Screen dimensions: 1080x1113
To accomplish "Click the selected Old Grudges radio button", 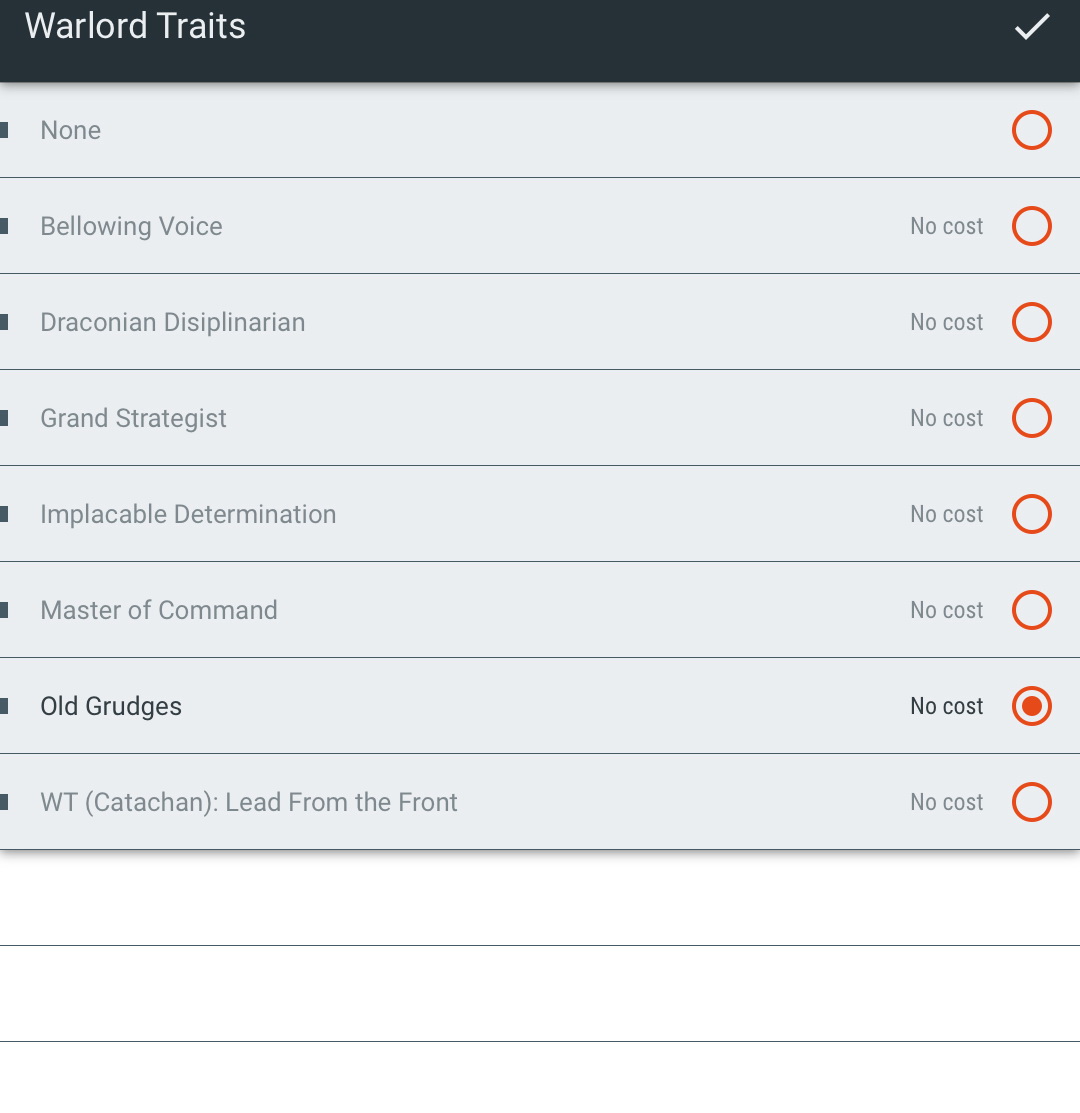I will click(x=1031, y=706).
